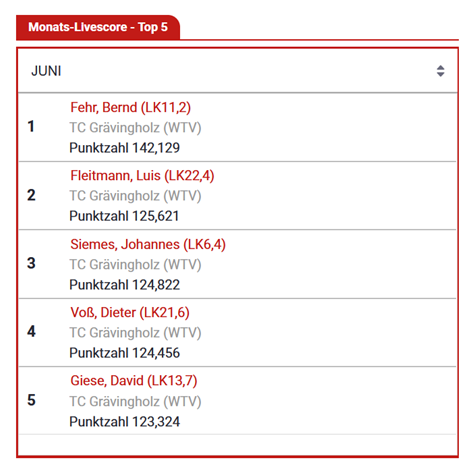Open the JUNI month dropdown arrows
The height and width of the screenshot is (466, 468).
[440, 71]
